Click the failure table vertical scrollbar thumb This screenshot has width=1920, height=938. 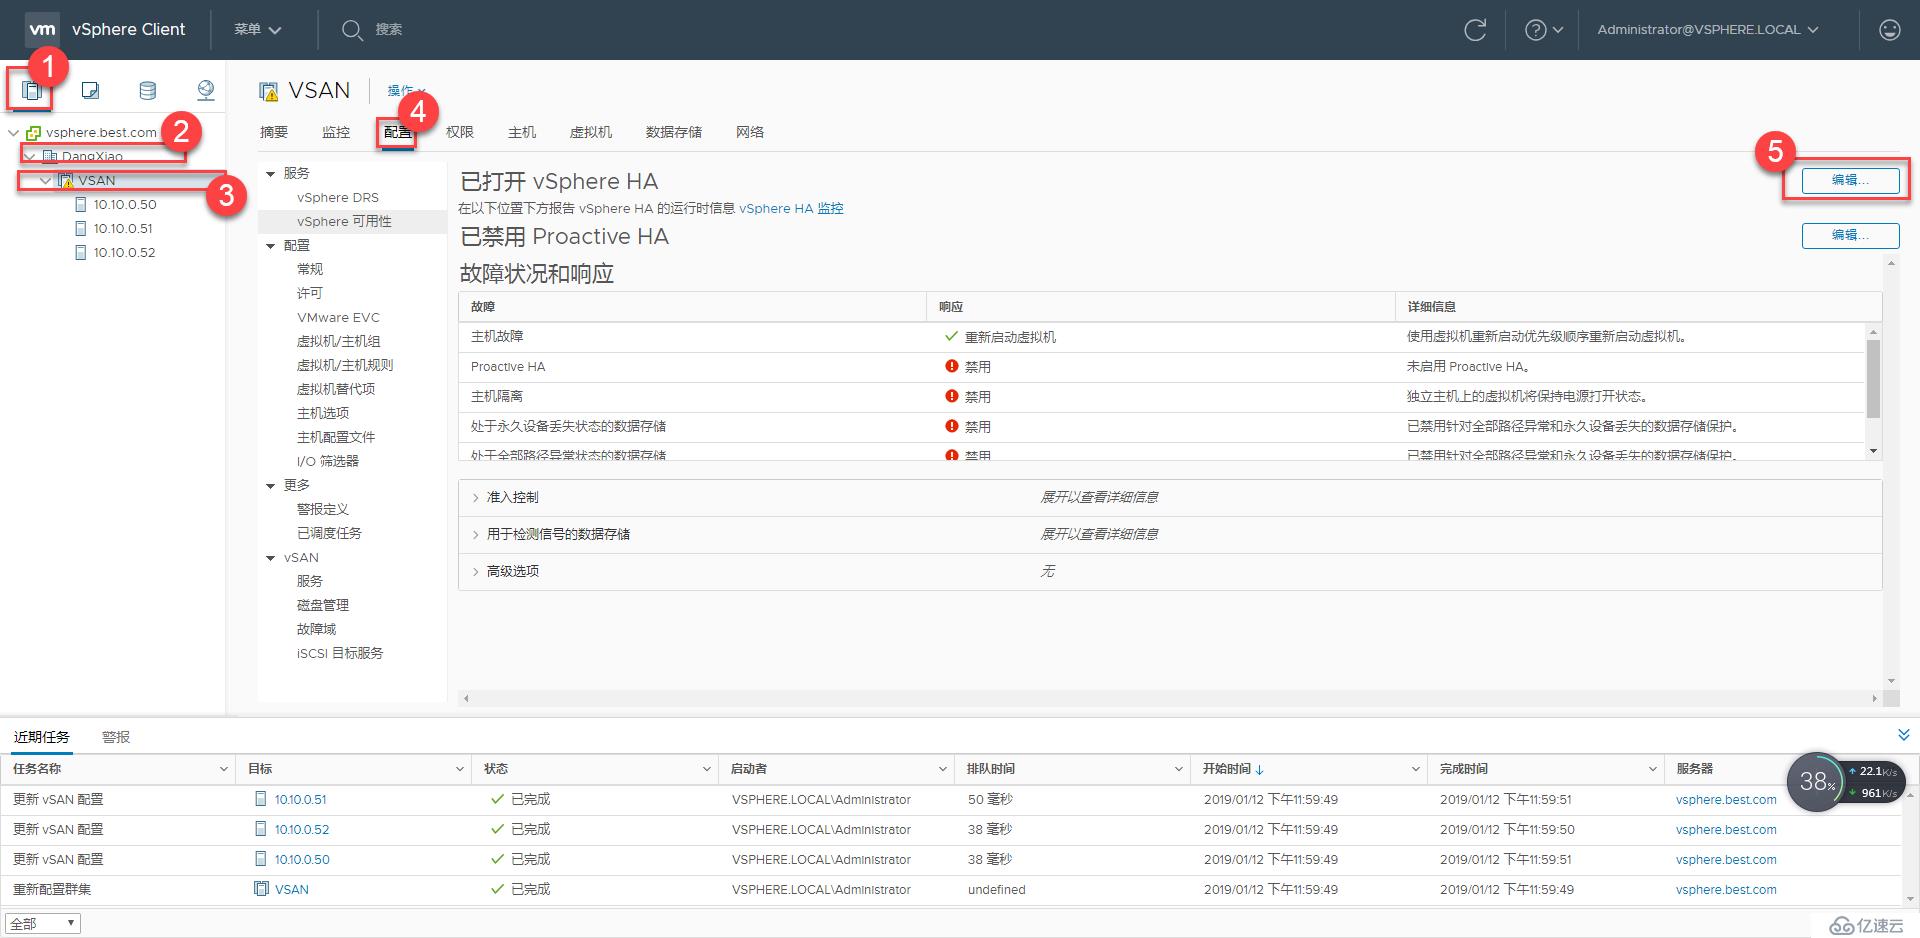[x=1873, y=378]
